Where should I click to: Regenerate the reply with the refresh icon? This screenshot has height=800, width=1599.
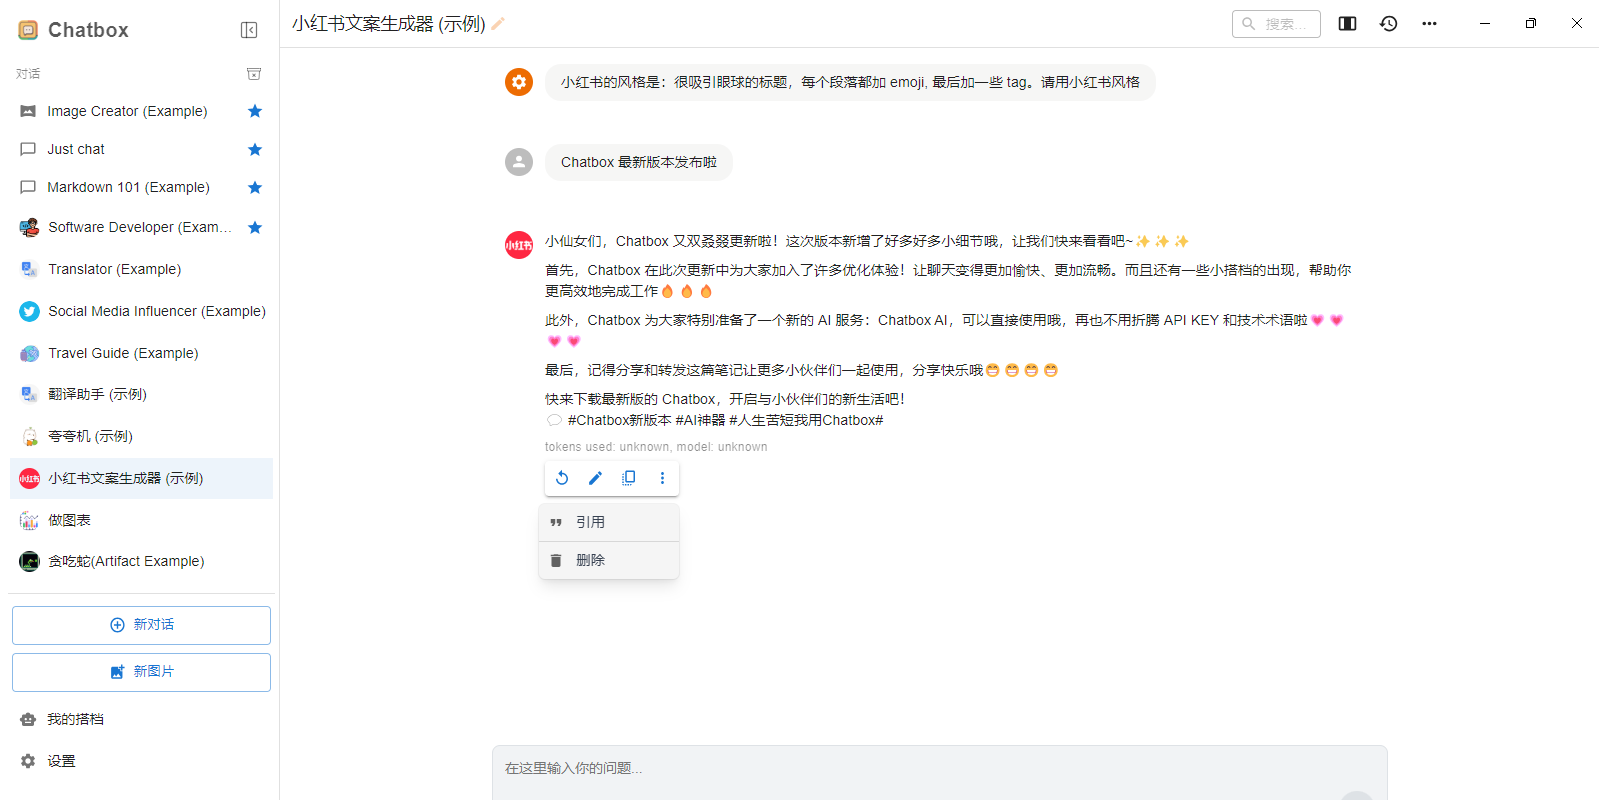562,478
